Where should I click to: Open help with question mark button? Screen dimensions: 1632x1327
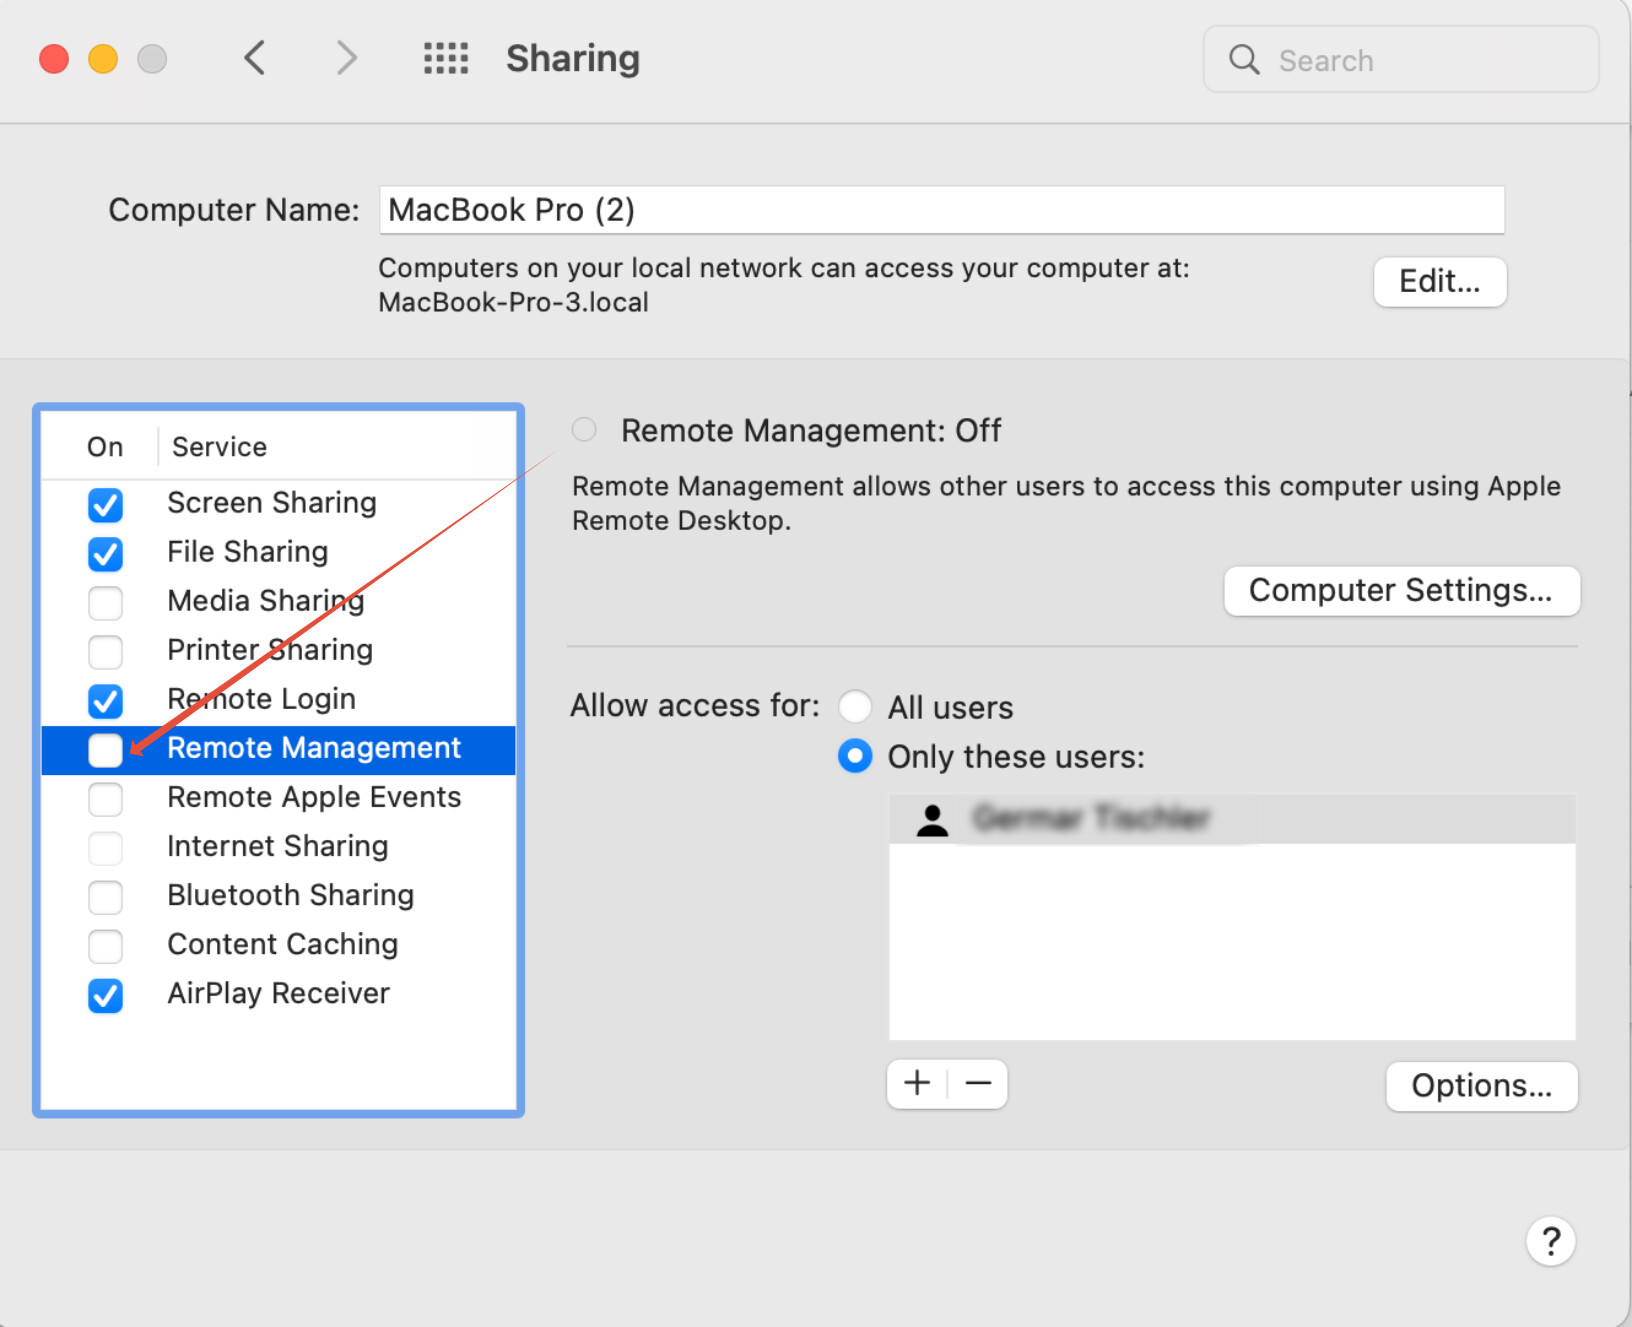(1550, 1241)
